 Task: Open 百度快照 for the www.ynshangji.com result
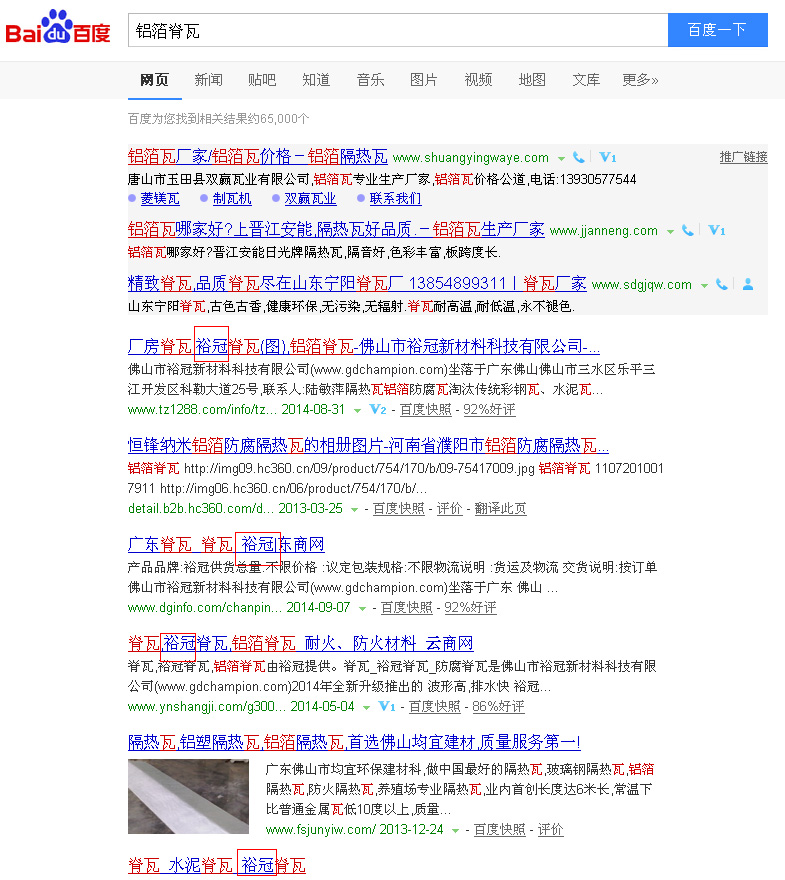point(434,707)
